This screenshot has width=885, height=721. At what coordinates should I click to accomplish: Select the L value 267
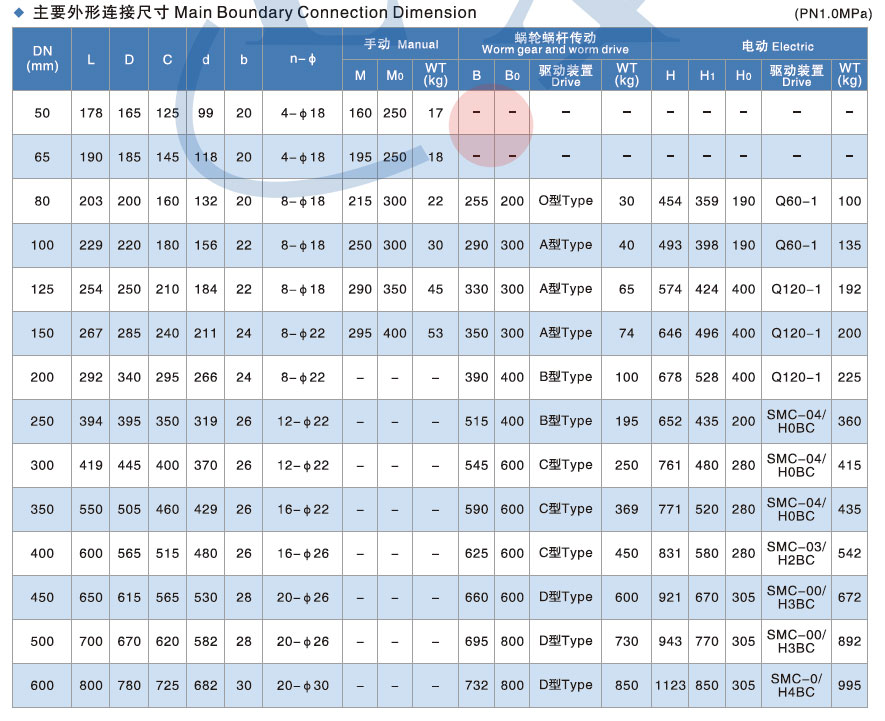click(91, 333)
